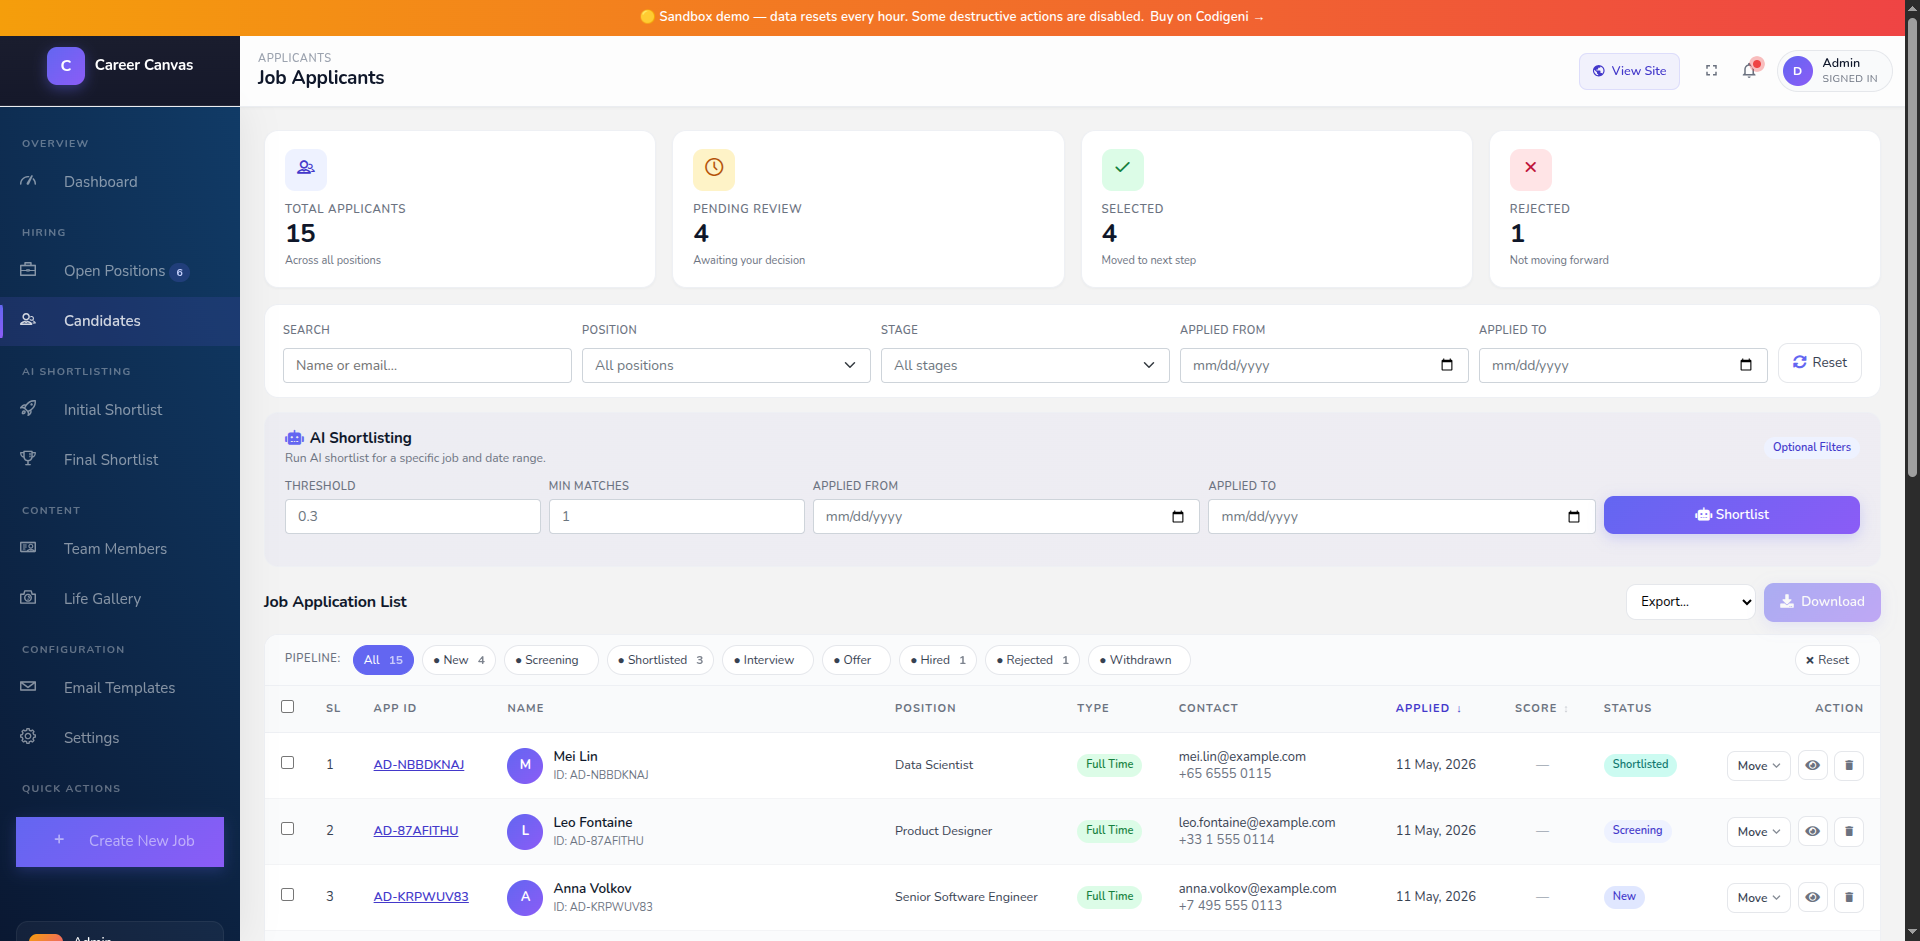Toggle fullscreen mode icon in header

[1711, 71]
